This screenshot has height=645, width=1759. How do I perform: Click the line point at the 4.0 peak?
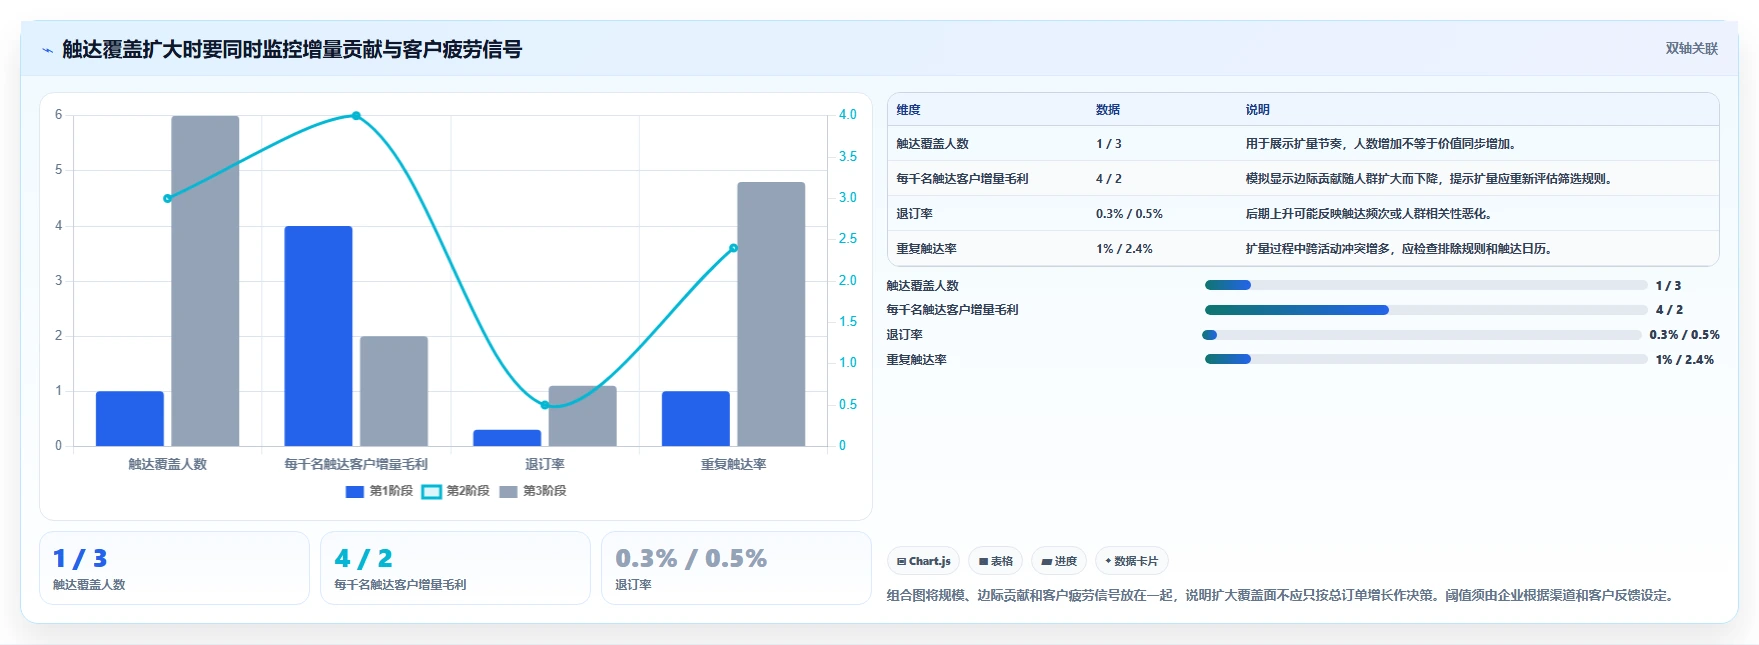pyautogui.click(x=356, y=116)
